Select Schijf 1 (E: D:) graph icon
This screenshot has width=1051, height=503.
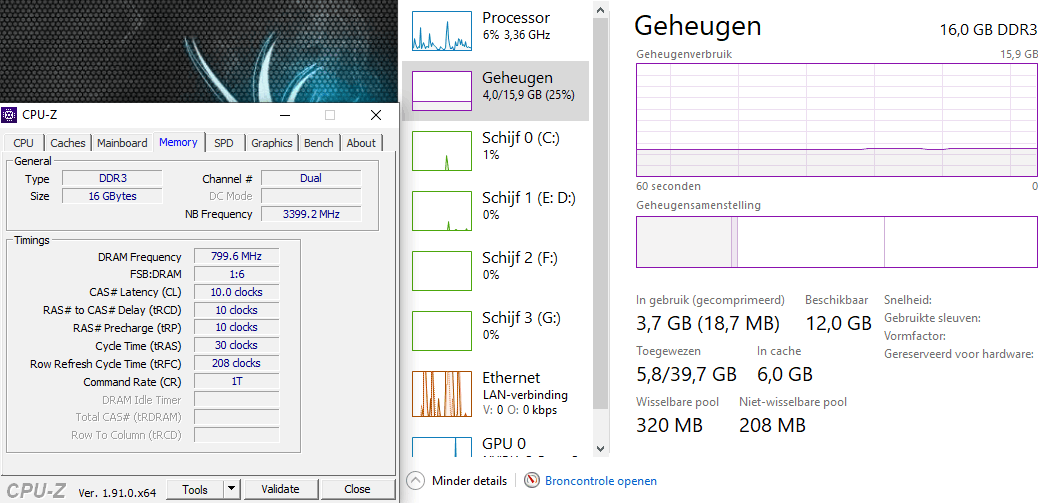(441, 211)
